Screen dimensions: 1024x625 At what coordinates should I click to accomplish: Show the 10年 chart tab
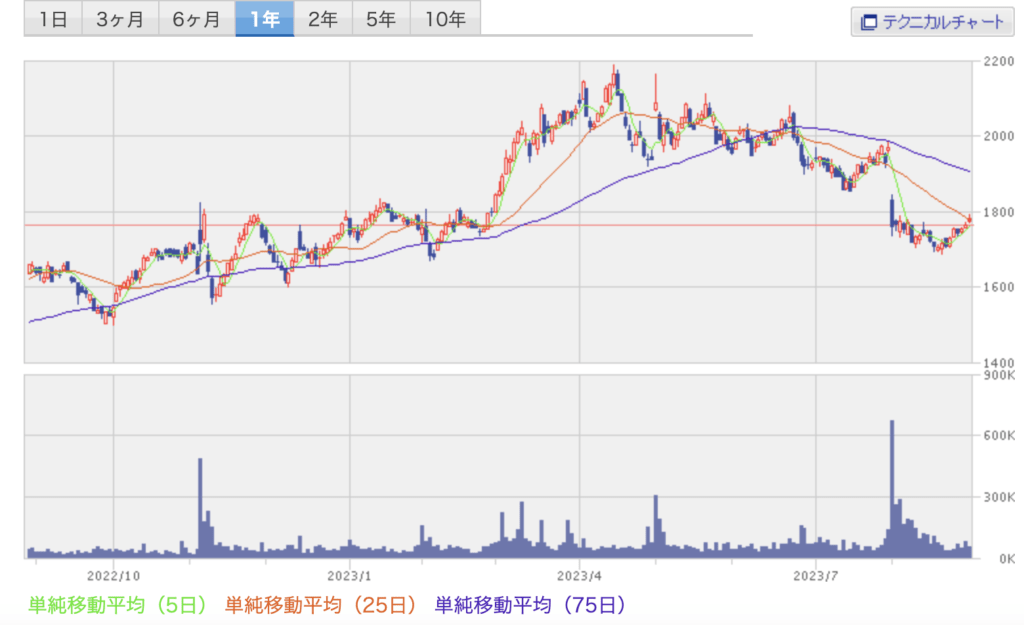[x=445, y=19]
